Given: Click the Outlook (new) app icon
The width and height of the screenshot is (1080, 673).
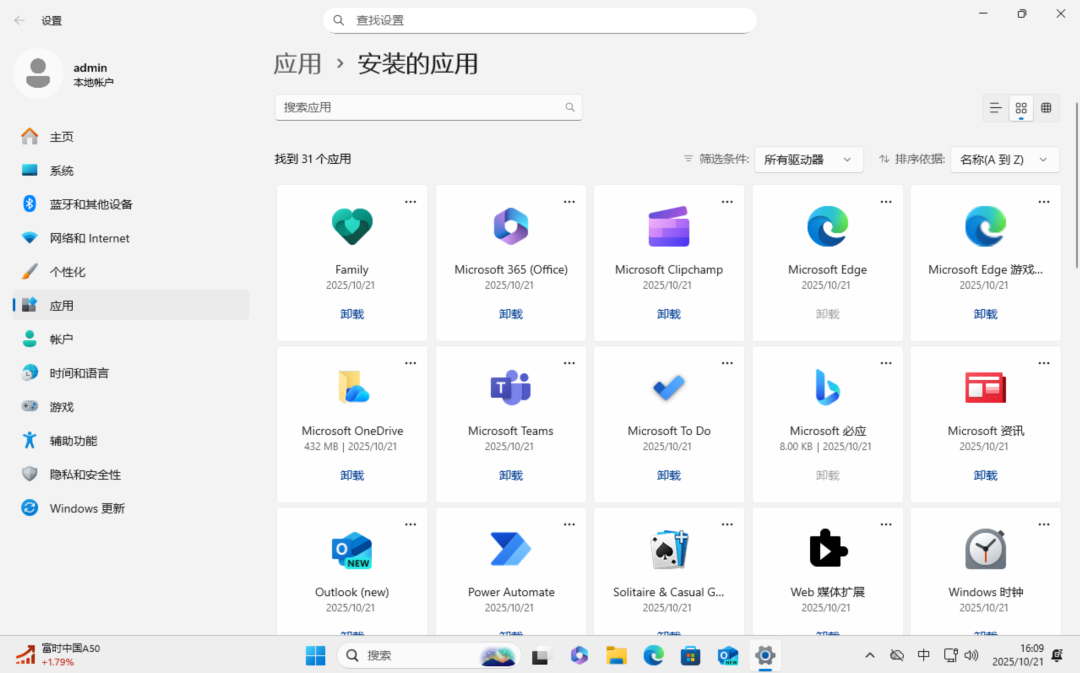Looking at the screenshot, I should point(352,549).
